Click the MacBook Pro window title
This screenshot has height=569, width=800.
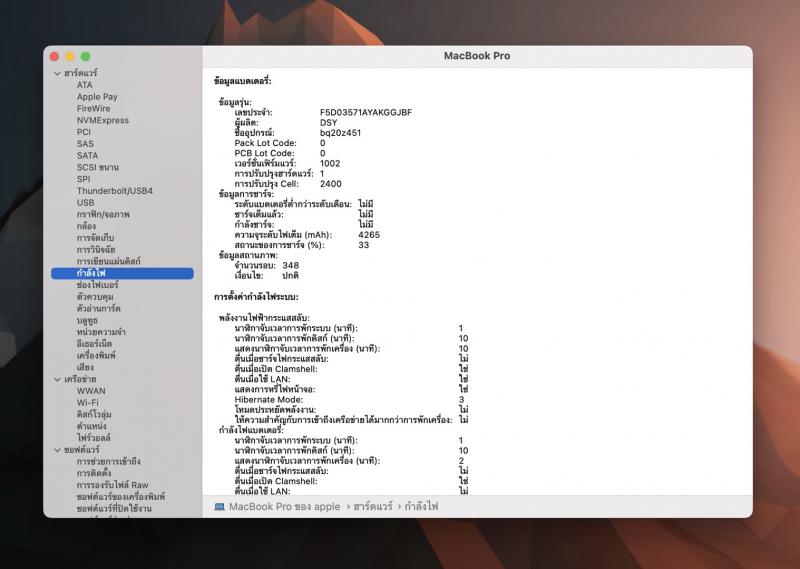coord(477,56)
